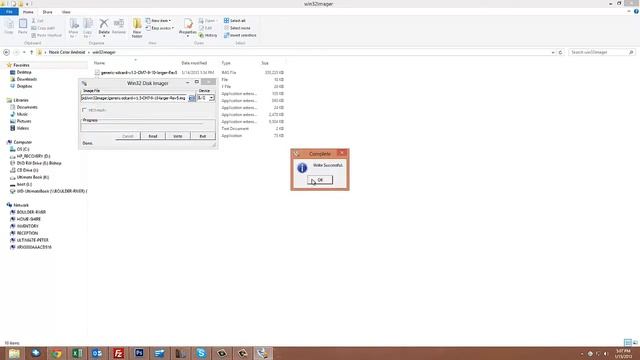Screen dimensions: 640x360
Task: Open the recent locations dropdown arrow
Action: pos(24,52)
